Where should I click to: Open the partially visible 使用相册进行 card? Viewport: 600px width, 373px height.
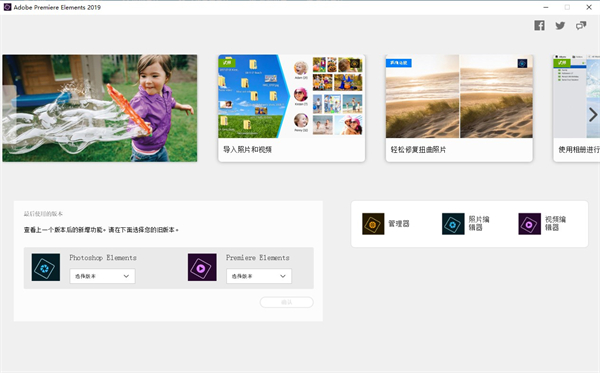pos(577,108)
